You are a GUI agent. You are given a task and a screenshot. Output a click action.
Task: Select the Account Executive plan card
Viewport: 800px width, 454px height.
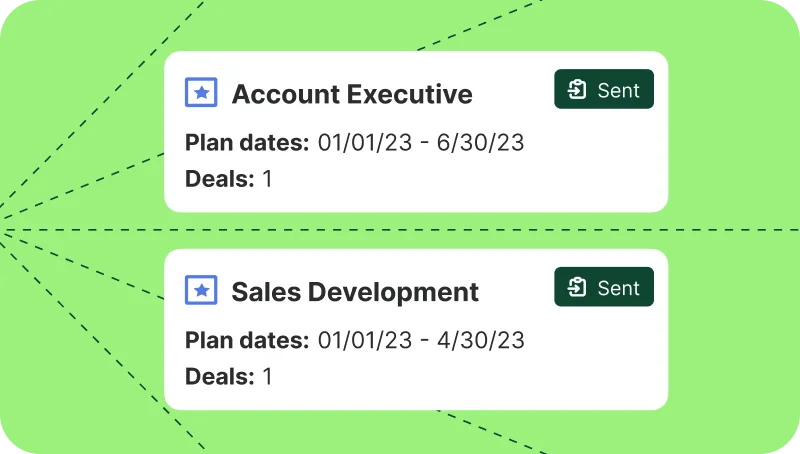(416, 132)
